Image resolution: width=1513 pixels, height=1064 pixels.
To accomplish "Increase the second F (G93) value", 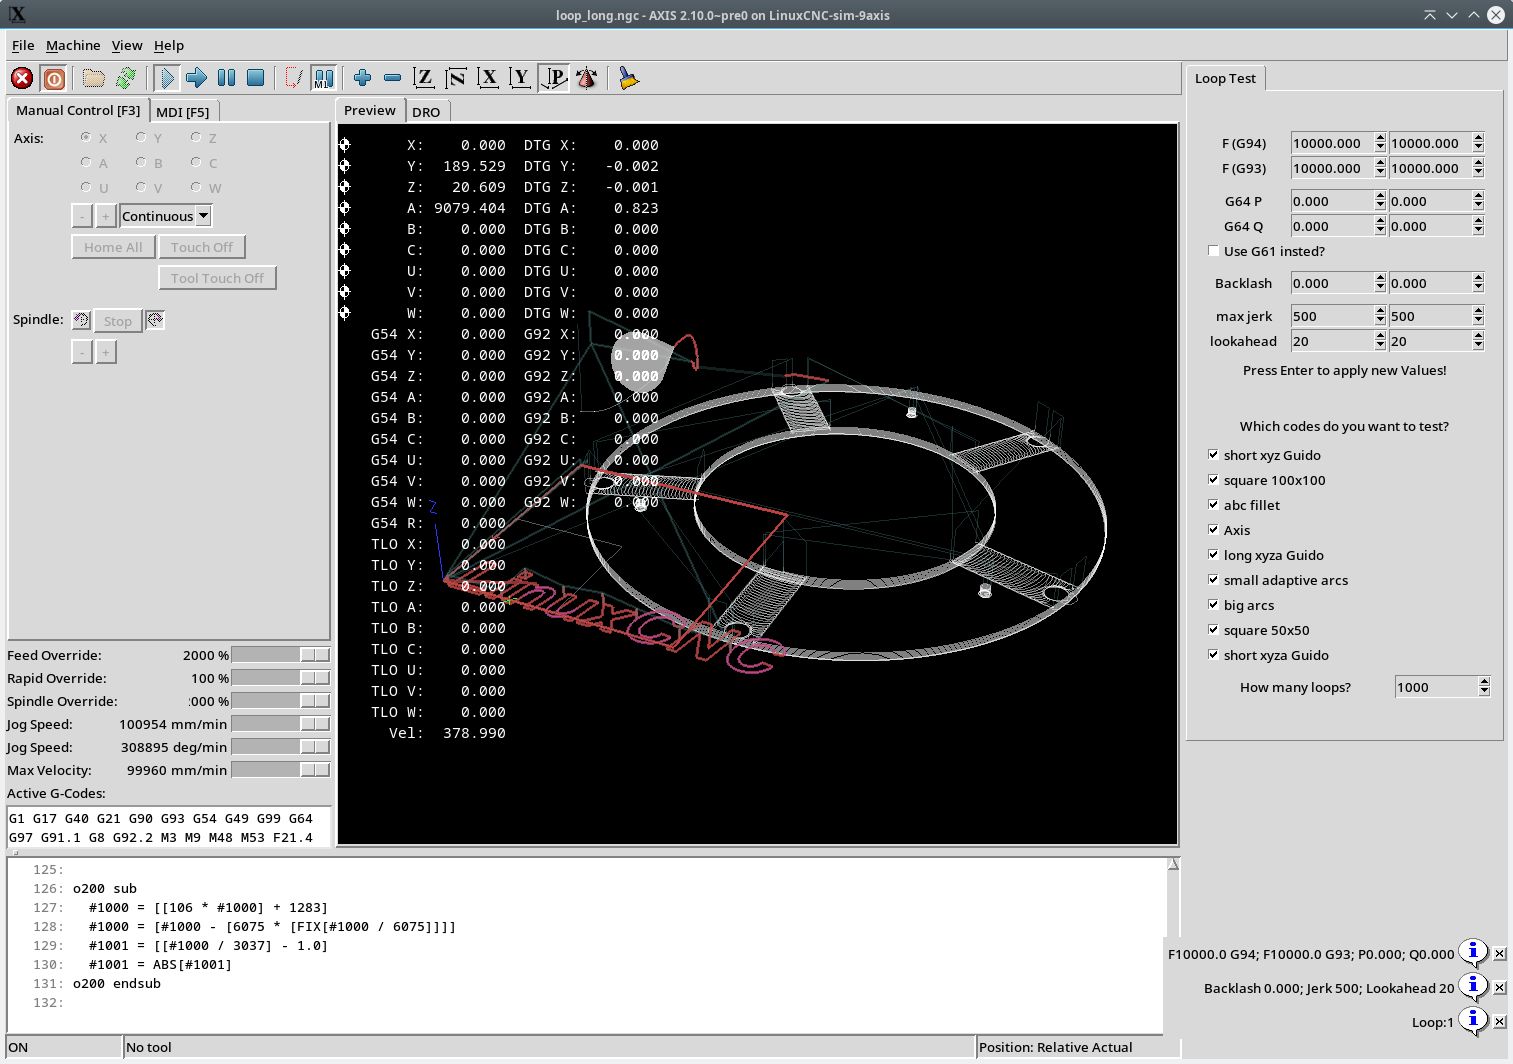I will click(1478, 163).
